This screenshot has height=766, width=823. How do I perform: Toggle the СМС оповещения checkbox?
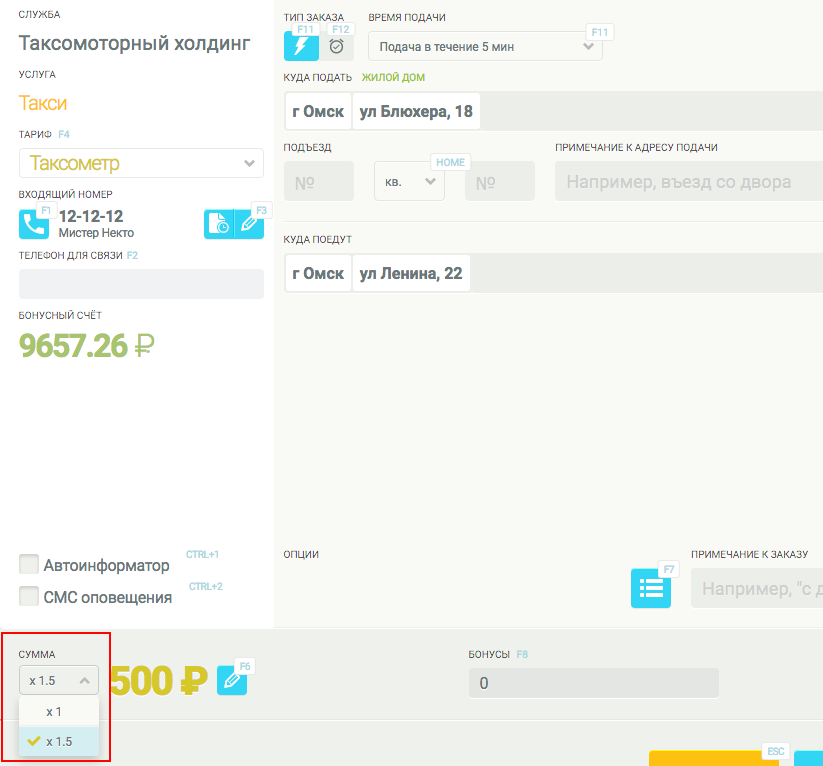tap(29, 596)
